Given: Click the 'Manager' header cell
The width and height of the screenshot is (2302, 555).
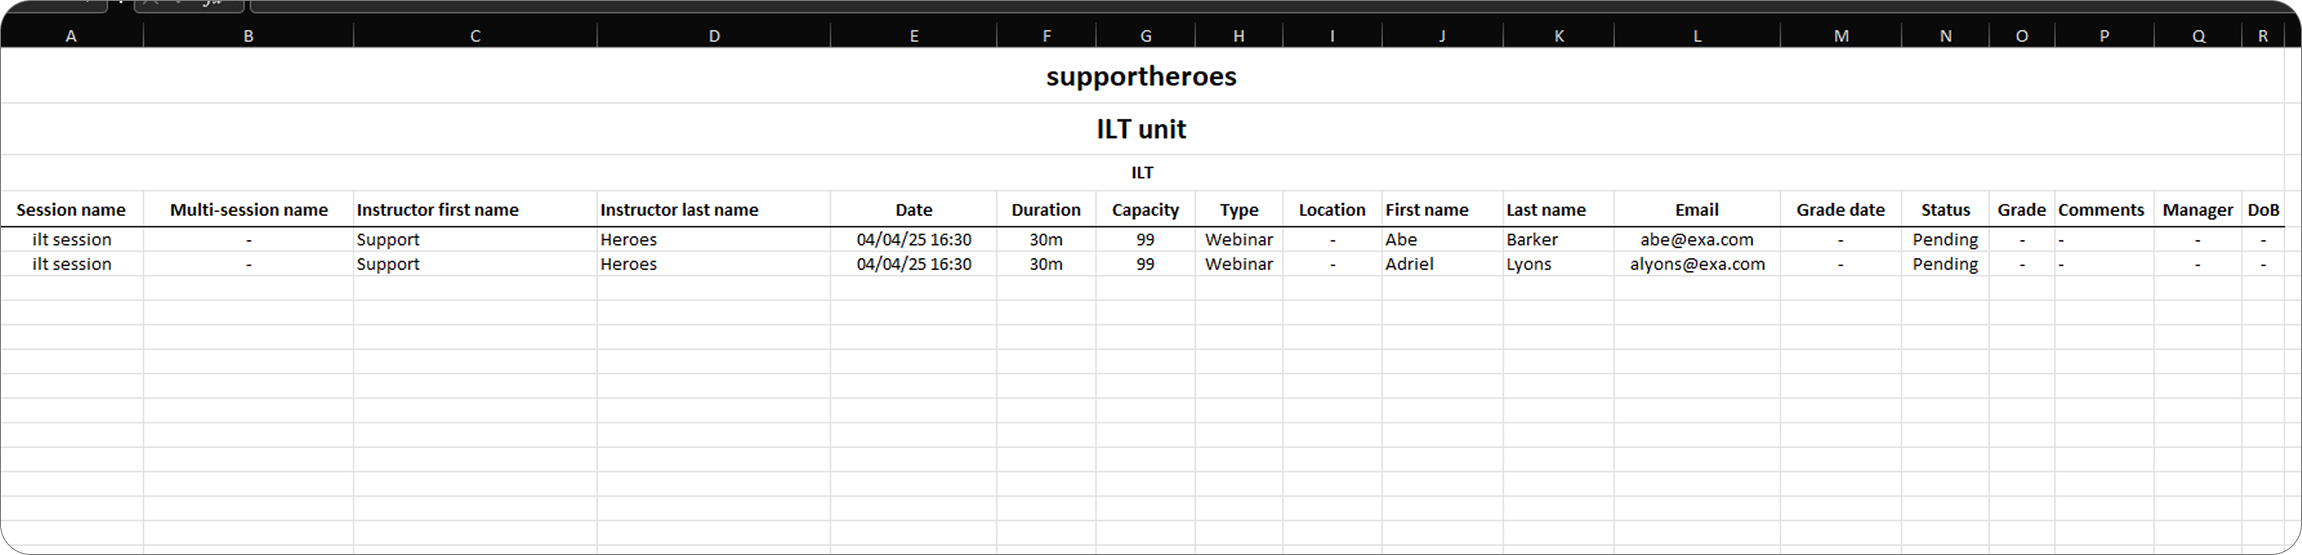Looking at the screenshot, I should coord(2198,210).
